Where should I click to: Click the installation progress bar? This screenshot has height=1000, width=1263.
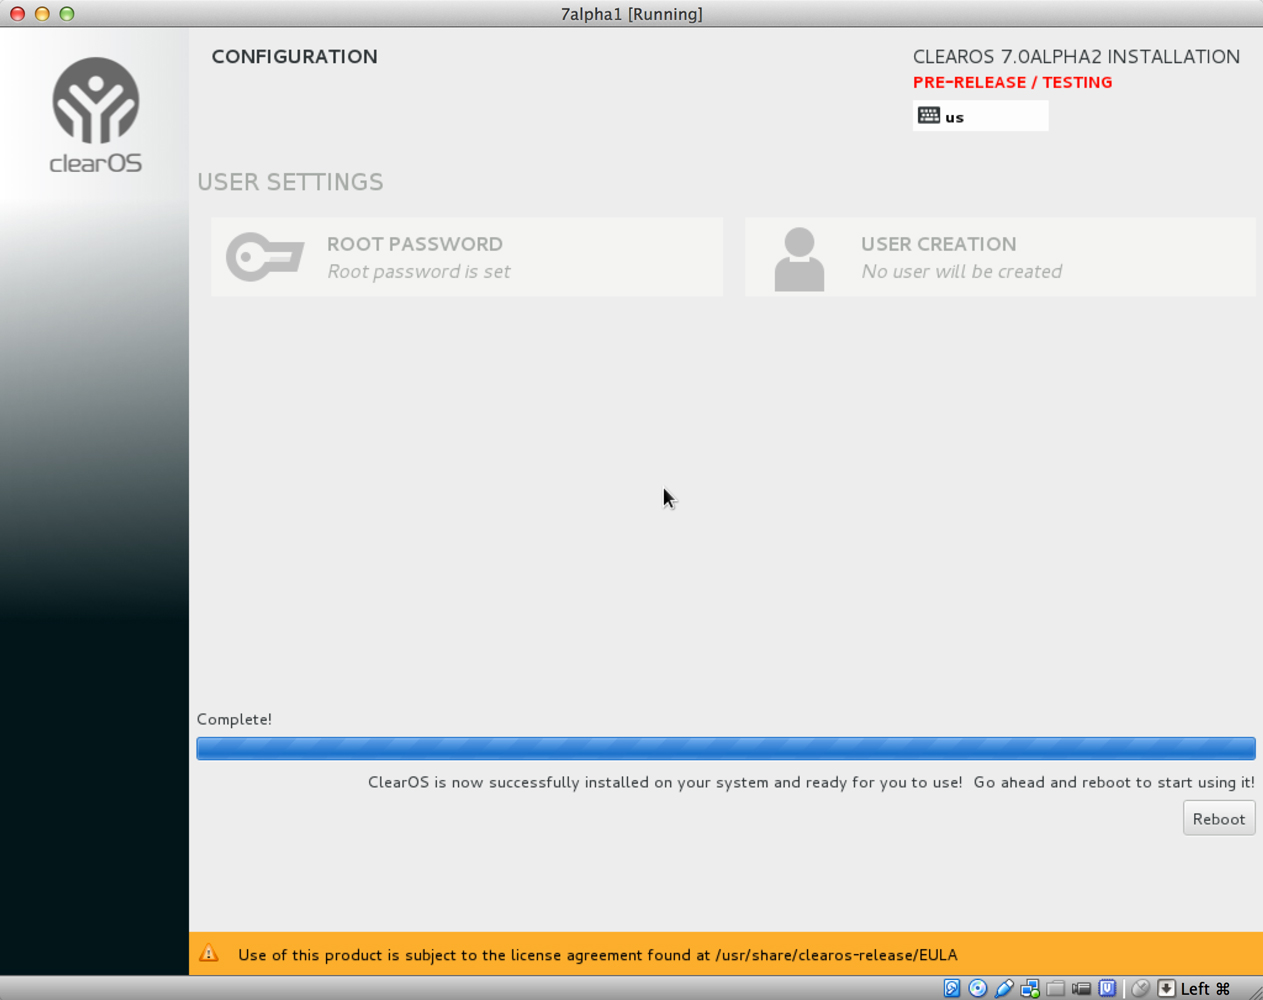[726, 748]
